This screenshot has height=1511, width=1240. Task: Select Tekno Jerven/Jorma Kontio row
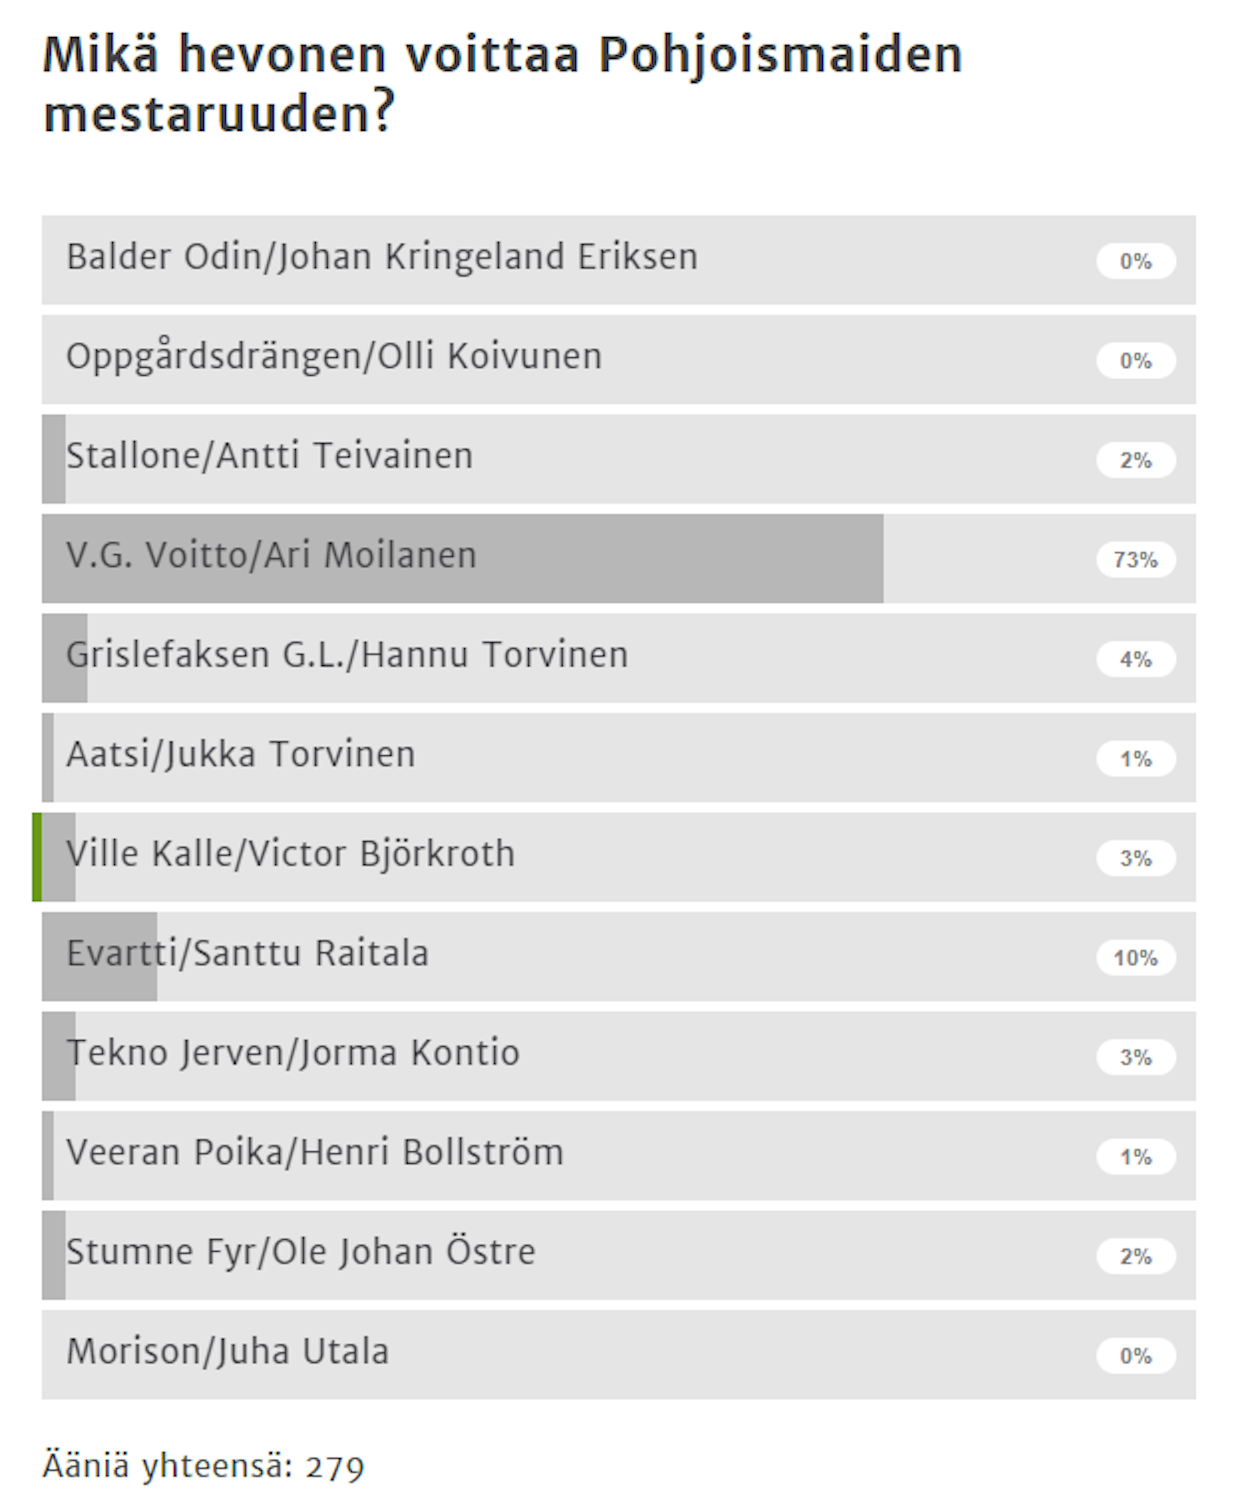tap(618, 1056)
